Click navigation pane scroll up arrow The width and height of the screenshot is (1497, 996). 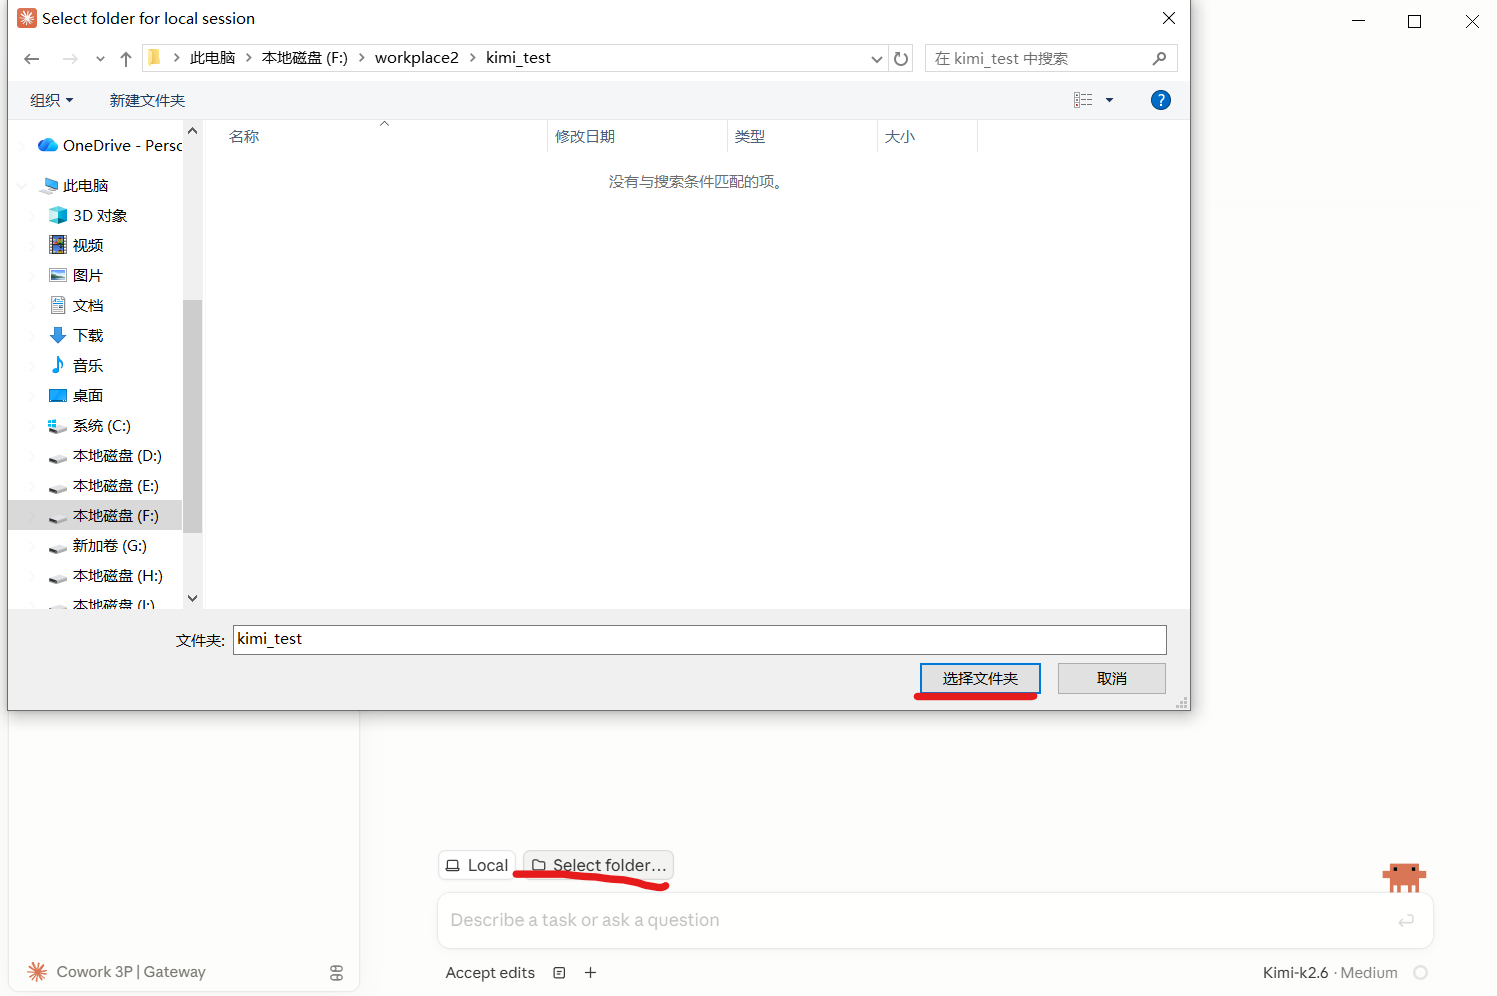click(193, 131)
